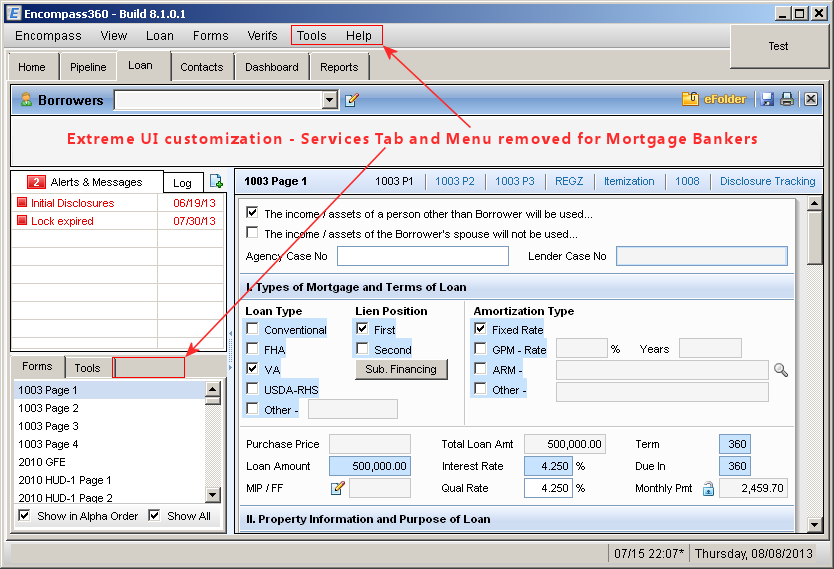Check the Conventional loan type

(252, 329)
